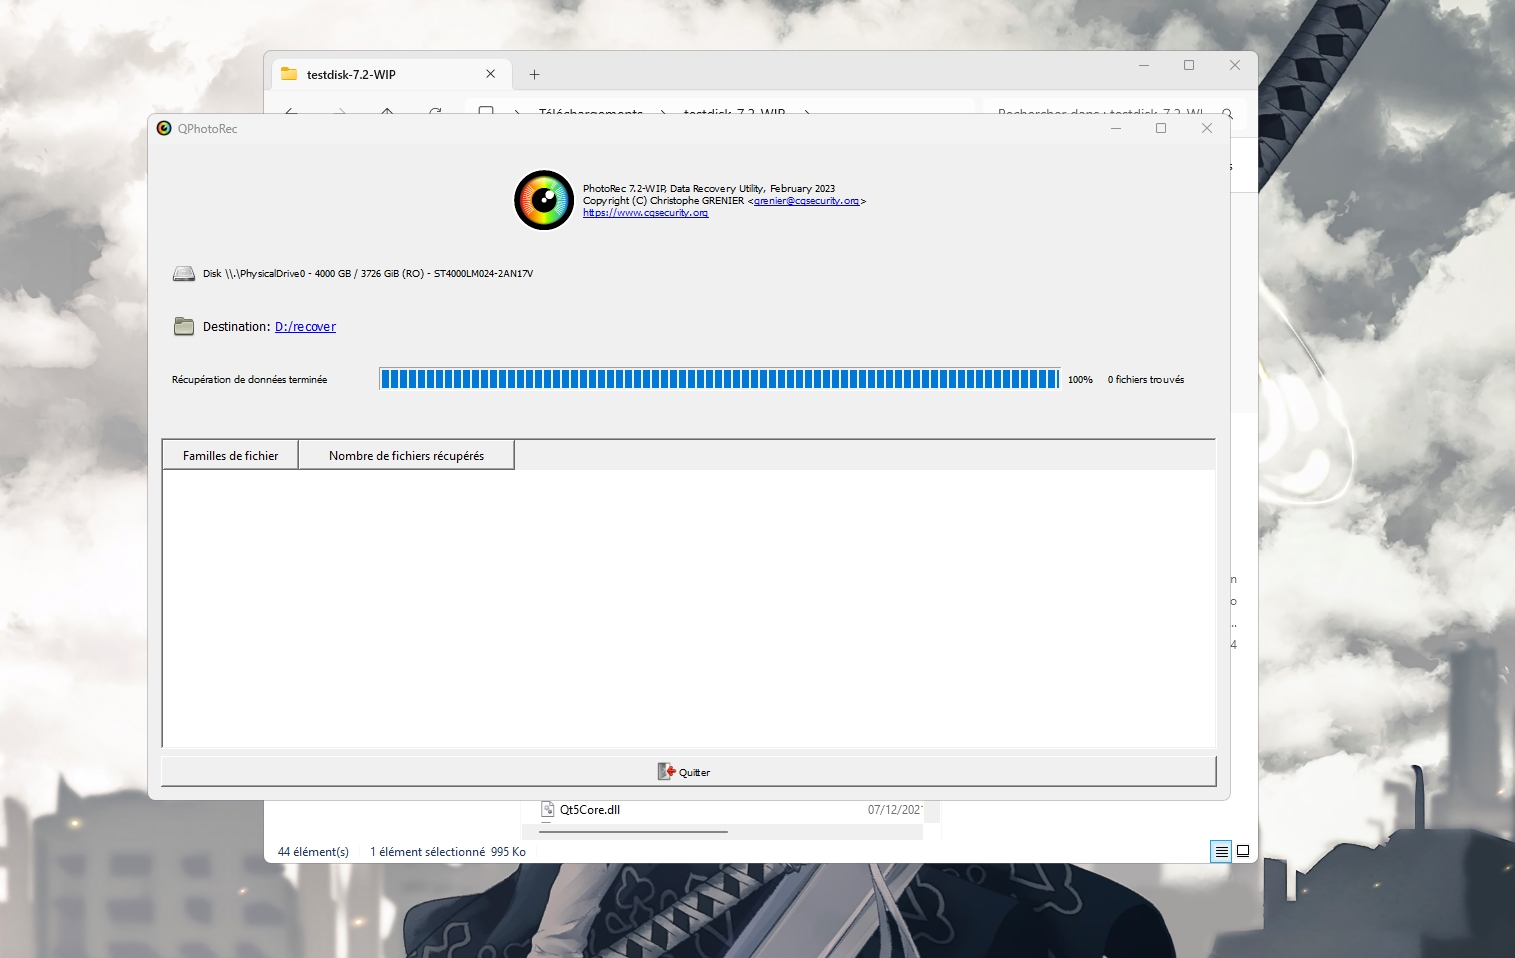This screenshot has height=958, width=1515.
Task: Switch Explorer to large icons view
Action: pyautogui.click(x=1243, y=852)
